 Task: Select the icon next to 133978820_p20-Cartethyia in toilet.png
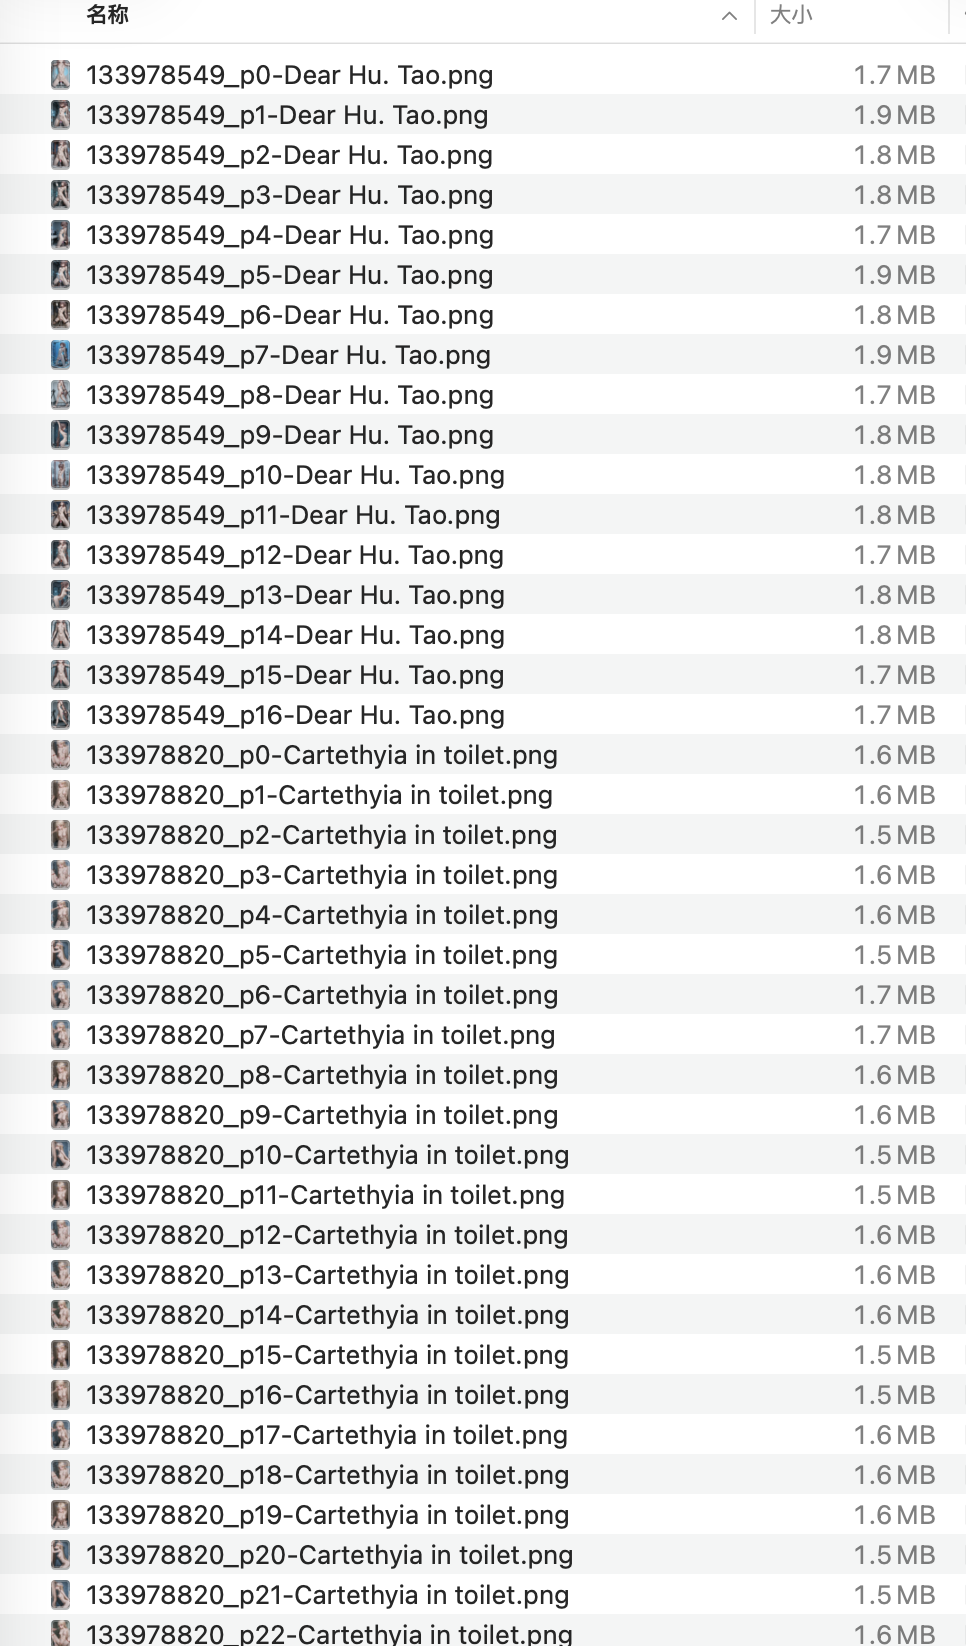point(61,1555)
